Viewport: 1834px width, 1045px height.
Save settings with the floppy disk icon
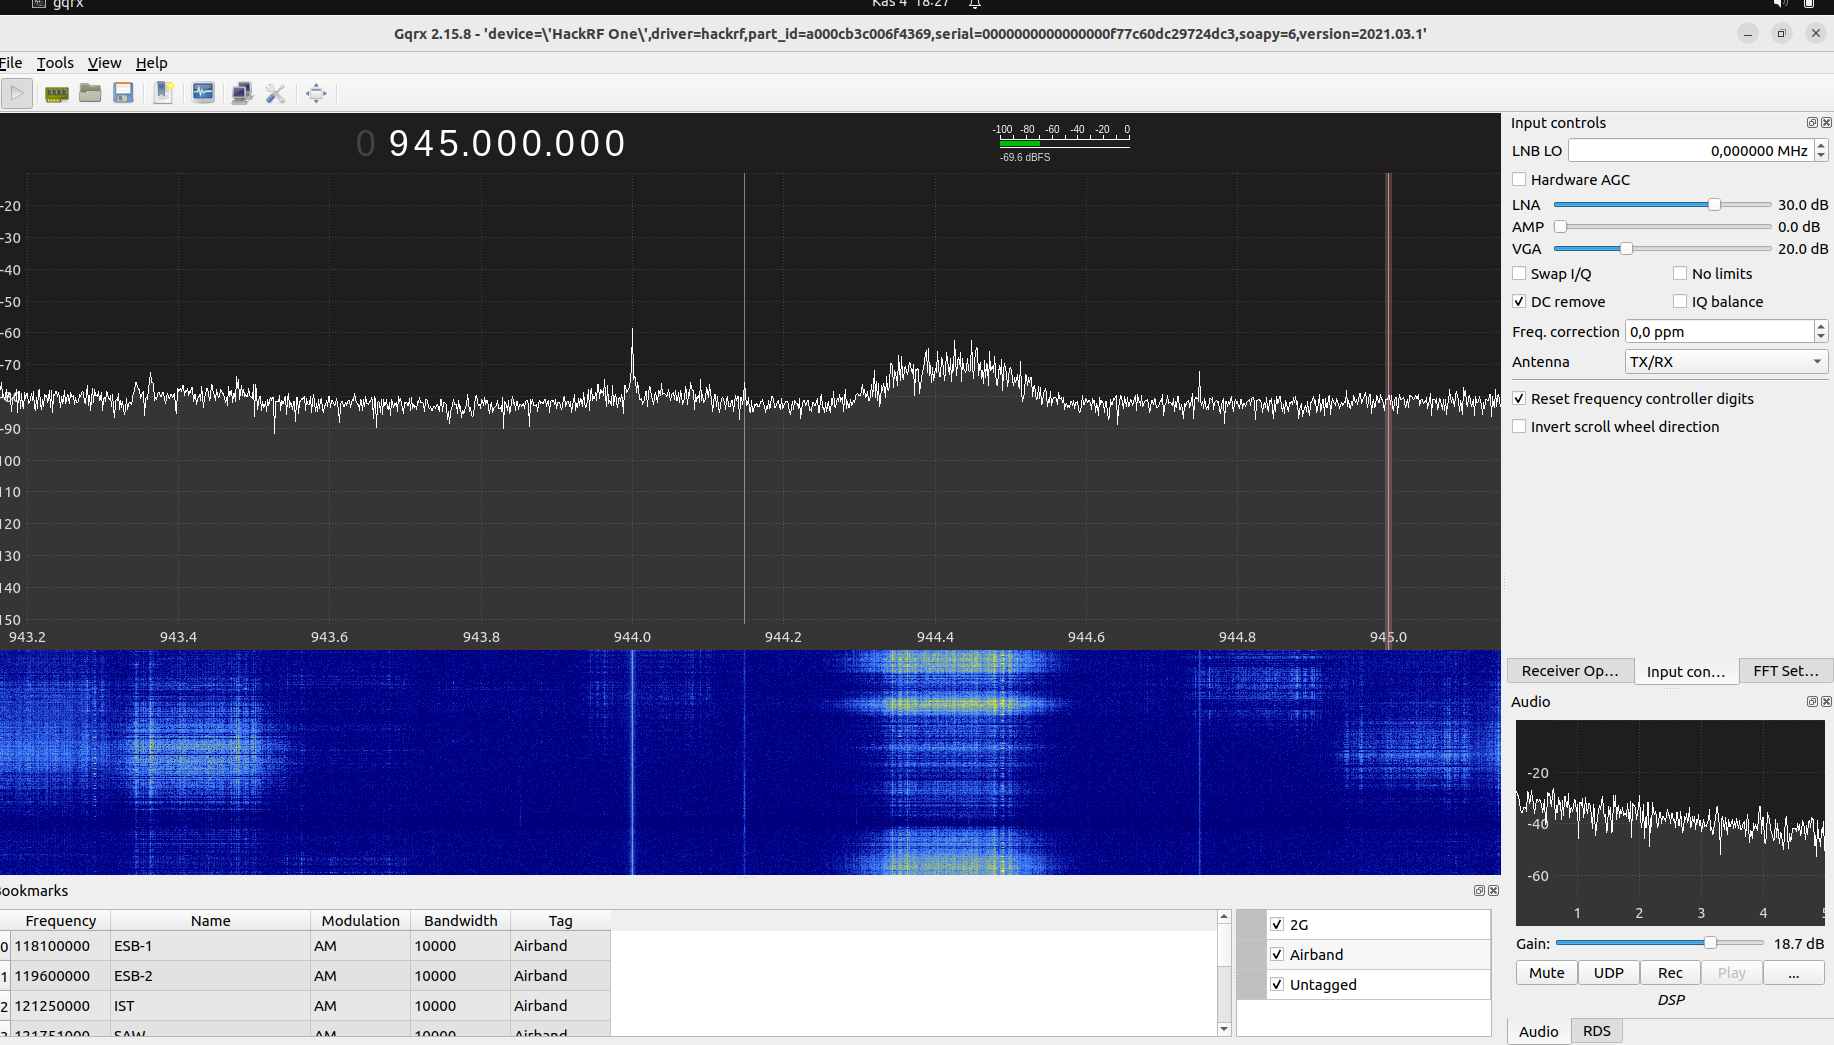click(x=123, y=93)
